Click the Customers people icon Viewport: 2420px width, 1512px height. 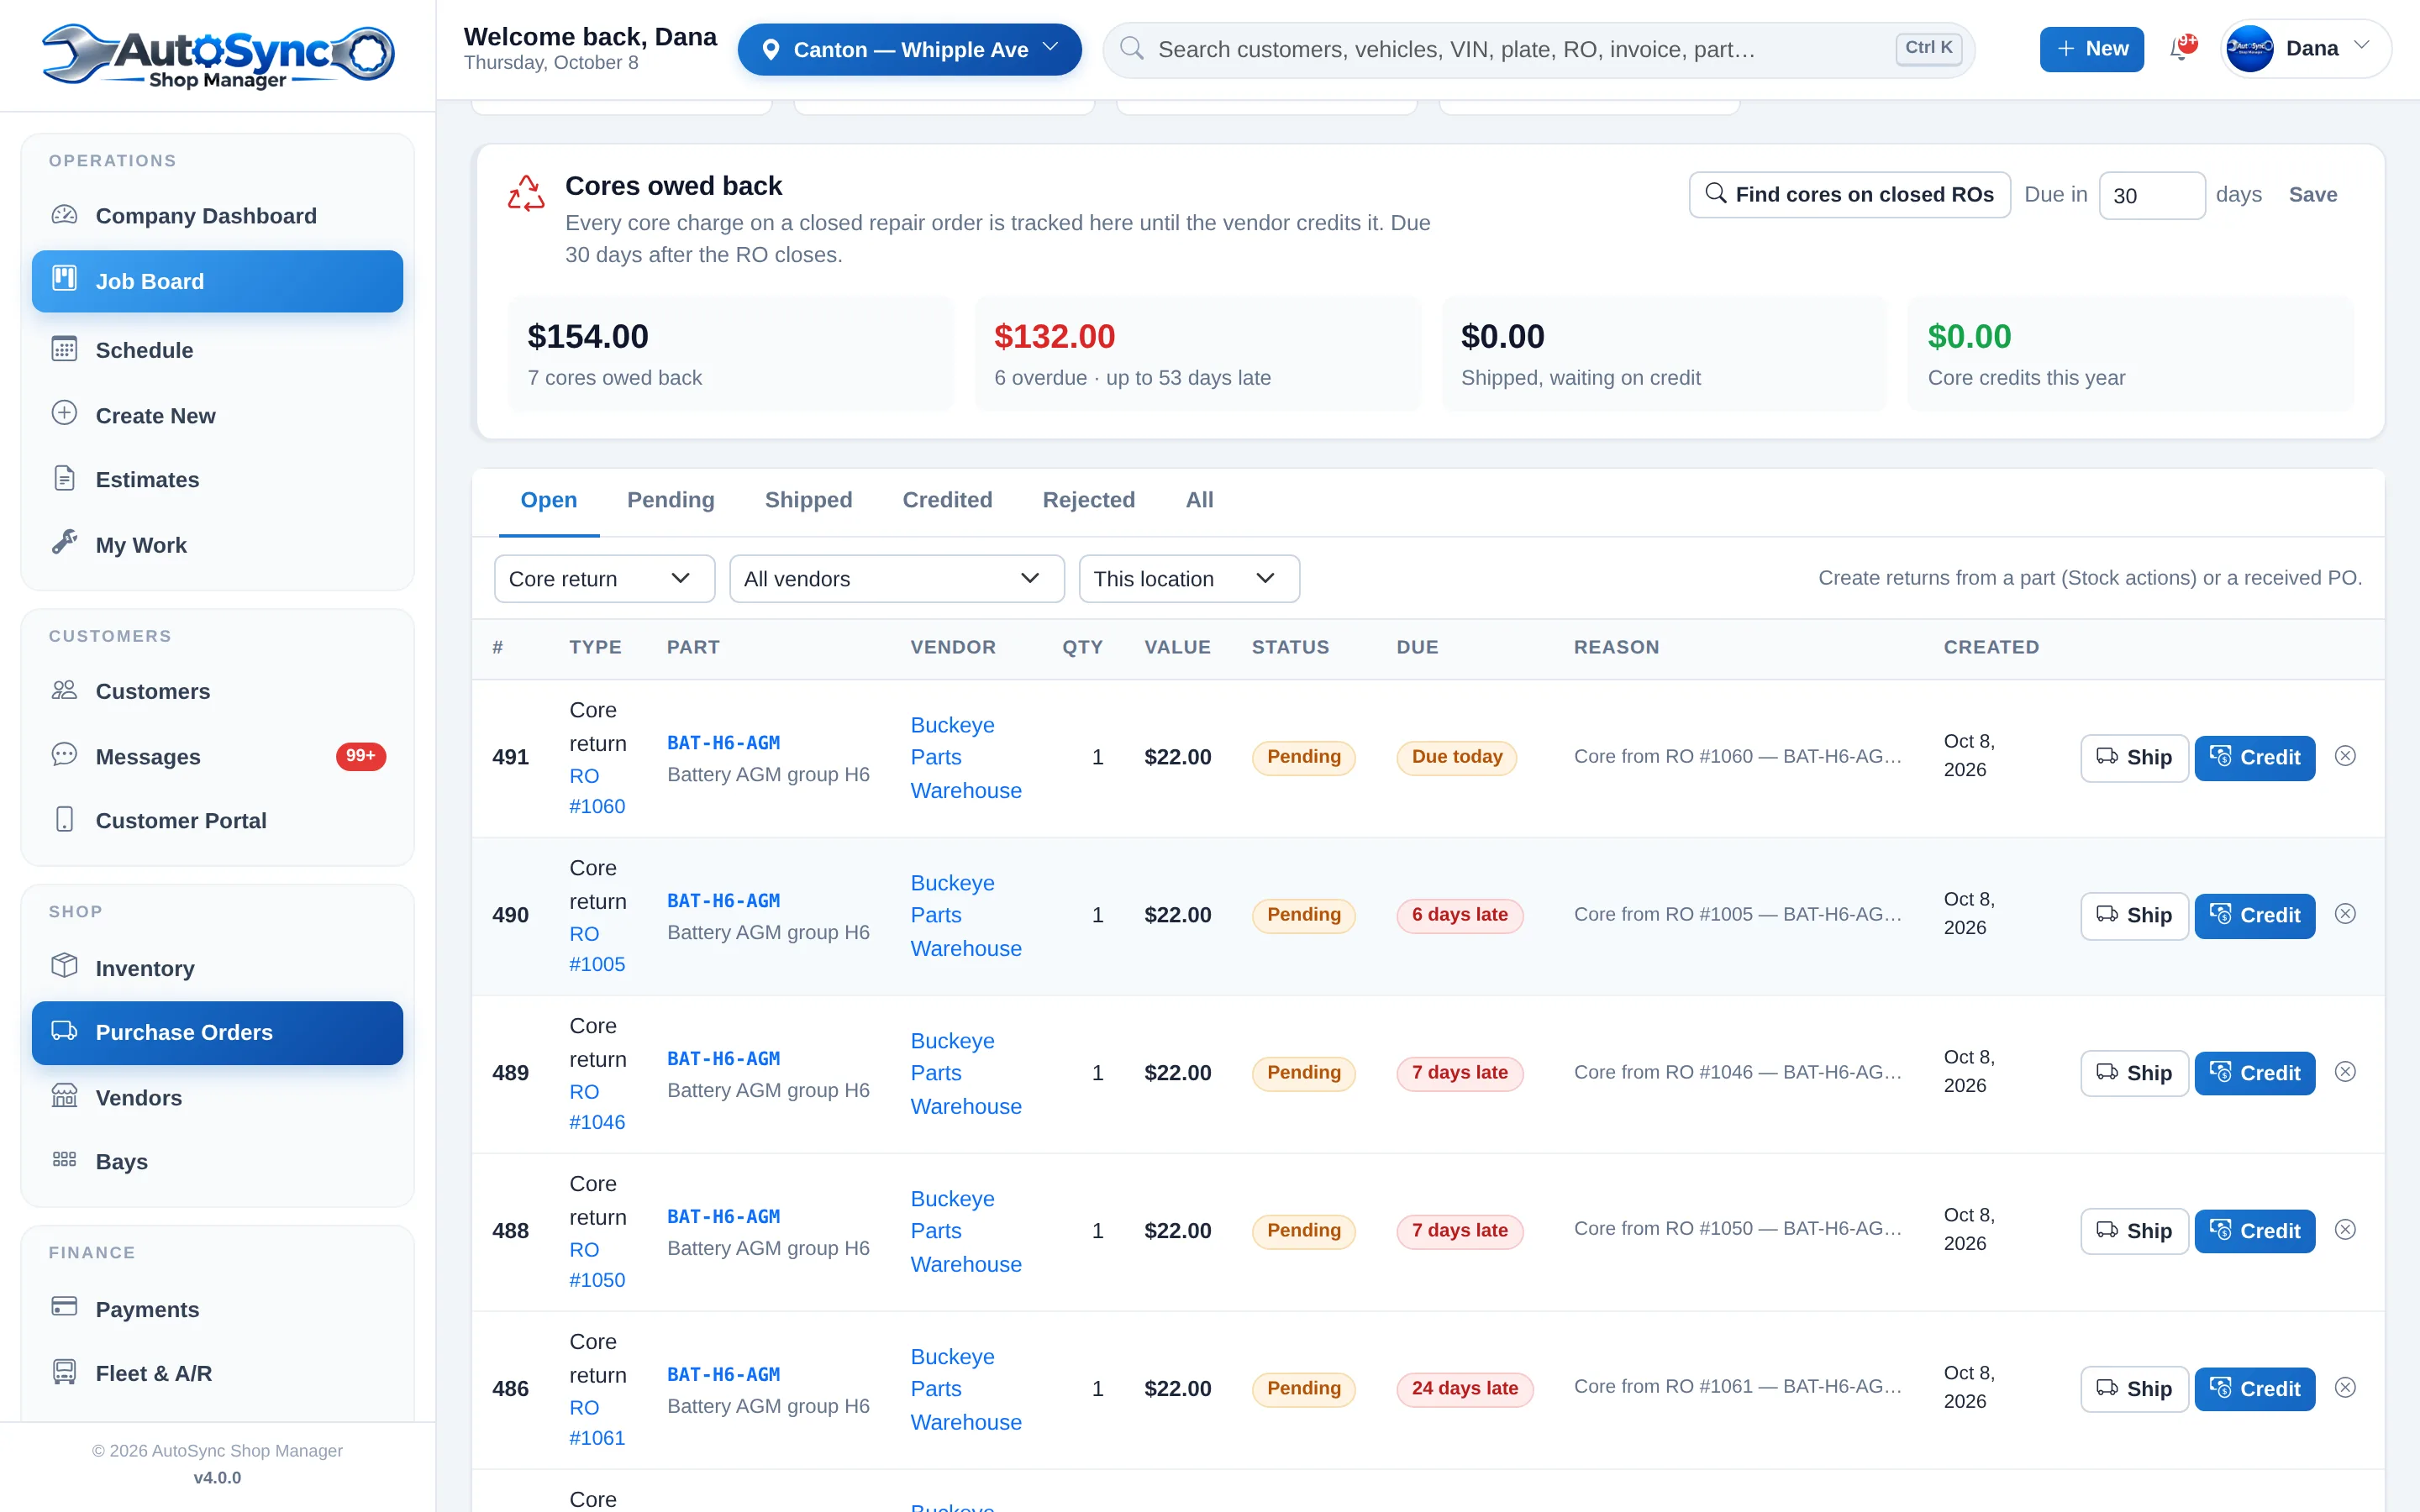(x=64, y=690)
